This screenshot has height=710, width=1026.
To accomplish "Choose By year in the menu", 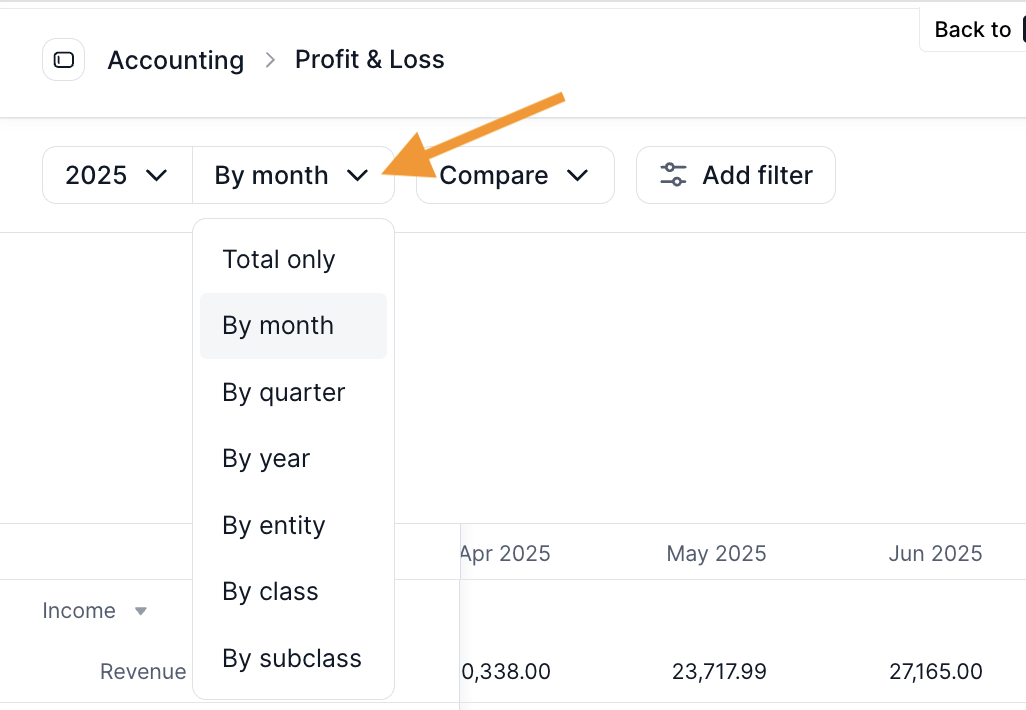I will 266,459.
